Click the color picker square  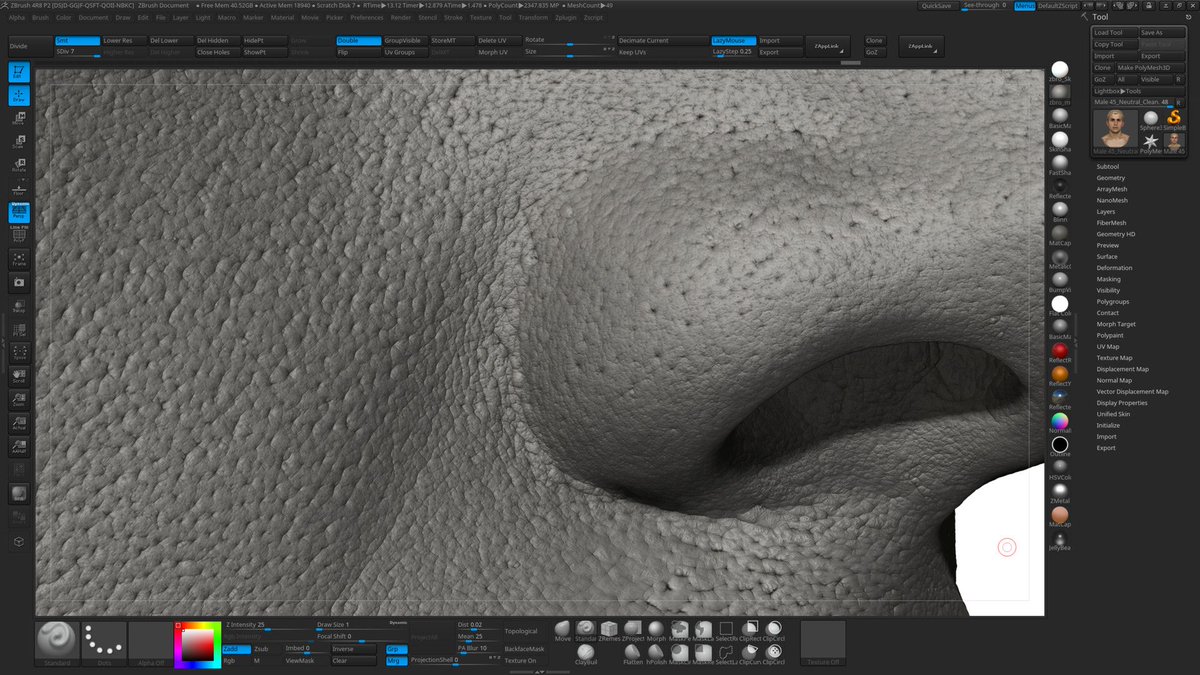point(196,645)
